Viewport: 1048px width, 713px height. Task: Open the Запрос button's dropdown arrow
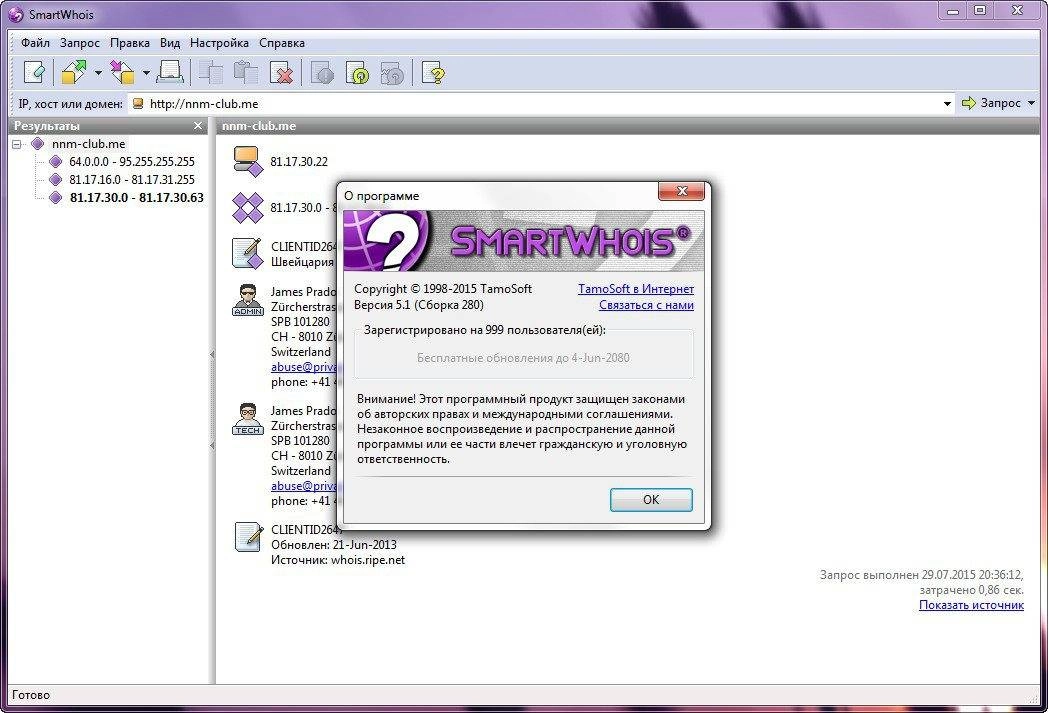[x=1031, y=103]
